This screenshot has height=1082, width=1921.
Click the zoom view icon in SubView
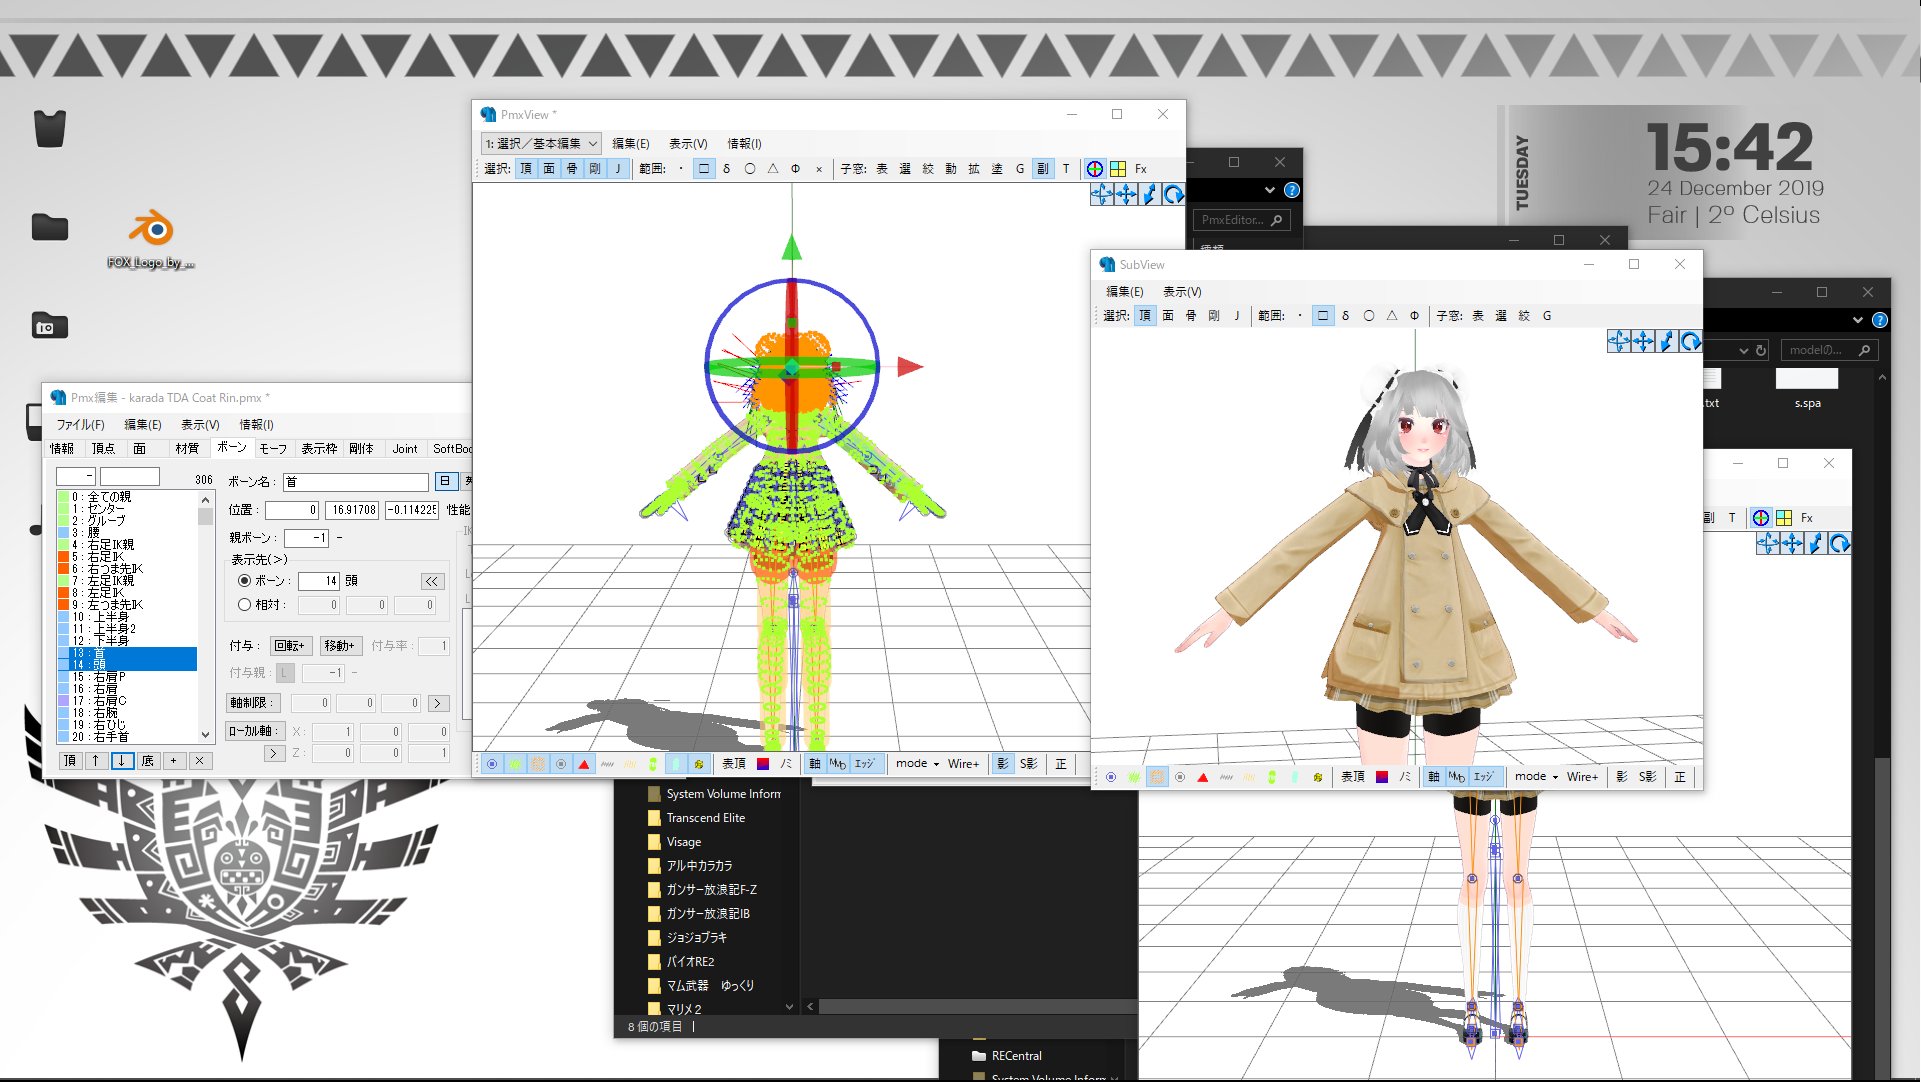point(1666,342)
